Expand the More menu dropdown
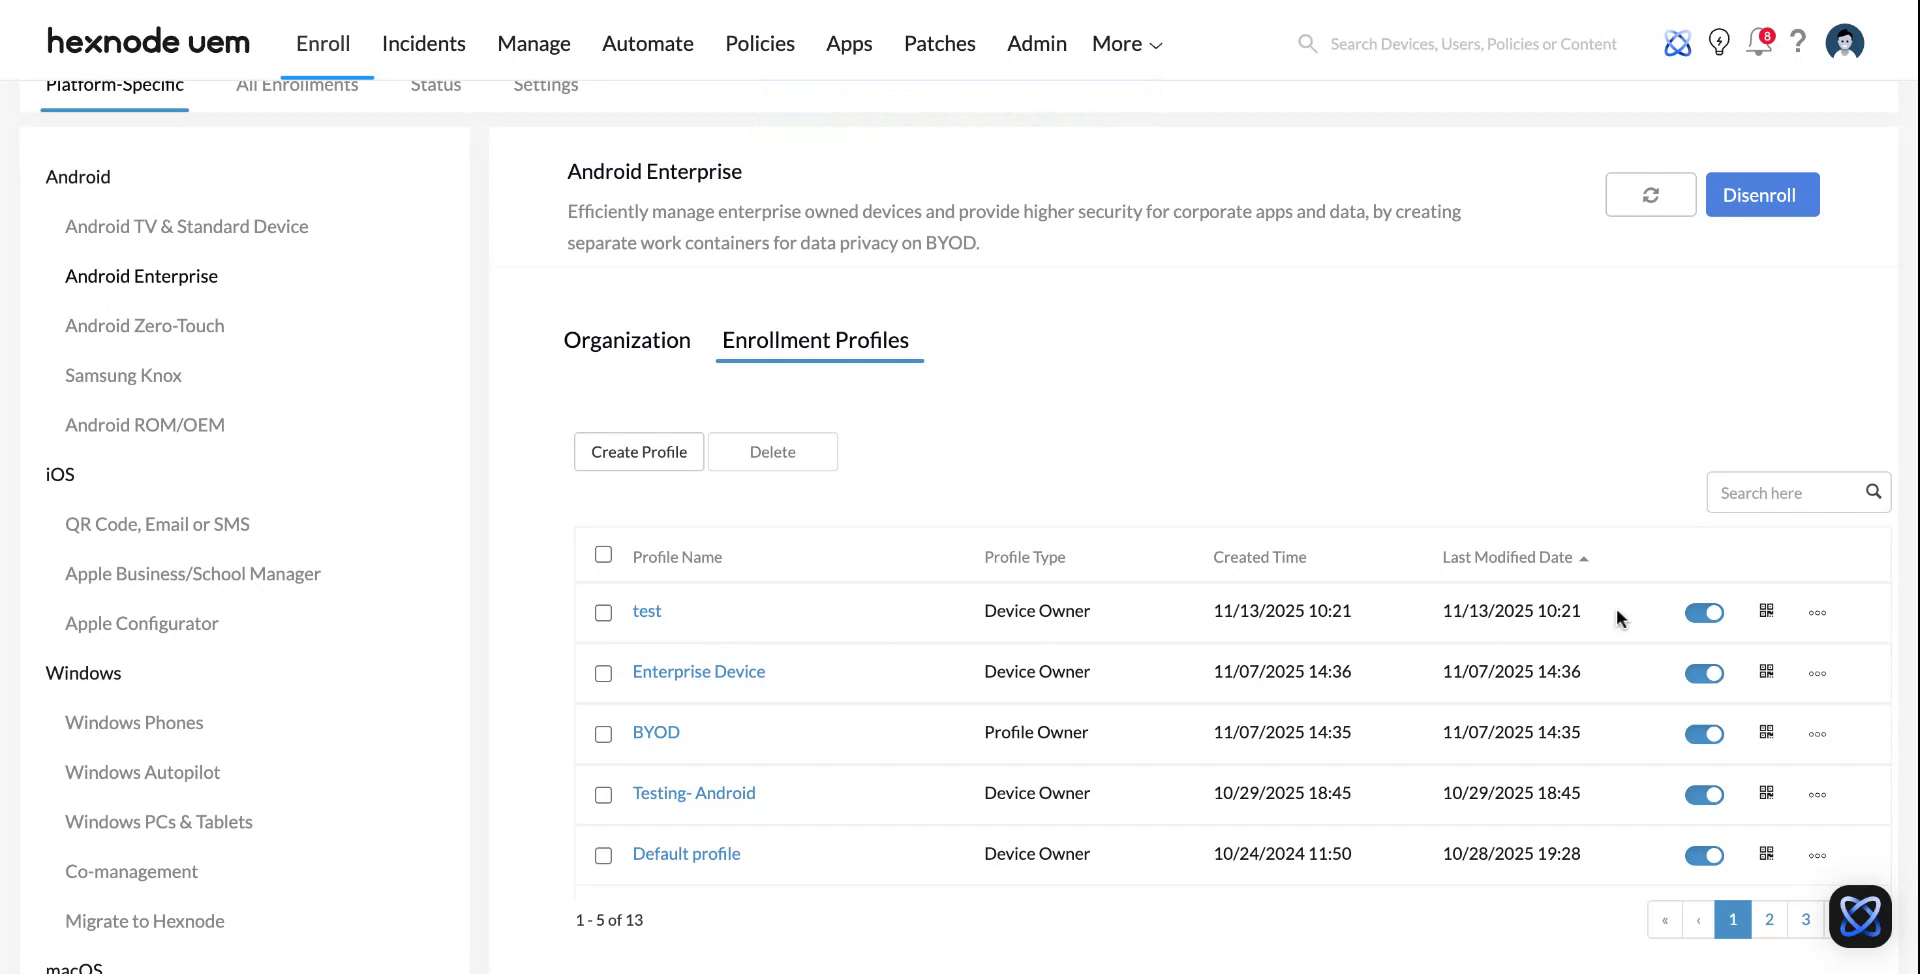 1126,44
